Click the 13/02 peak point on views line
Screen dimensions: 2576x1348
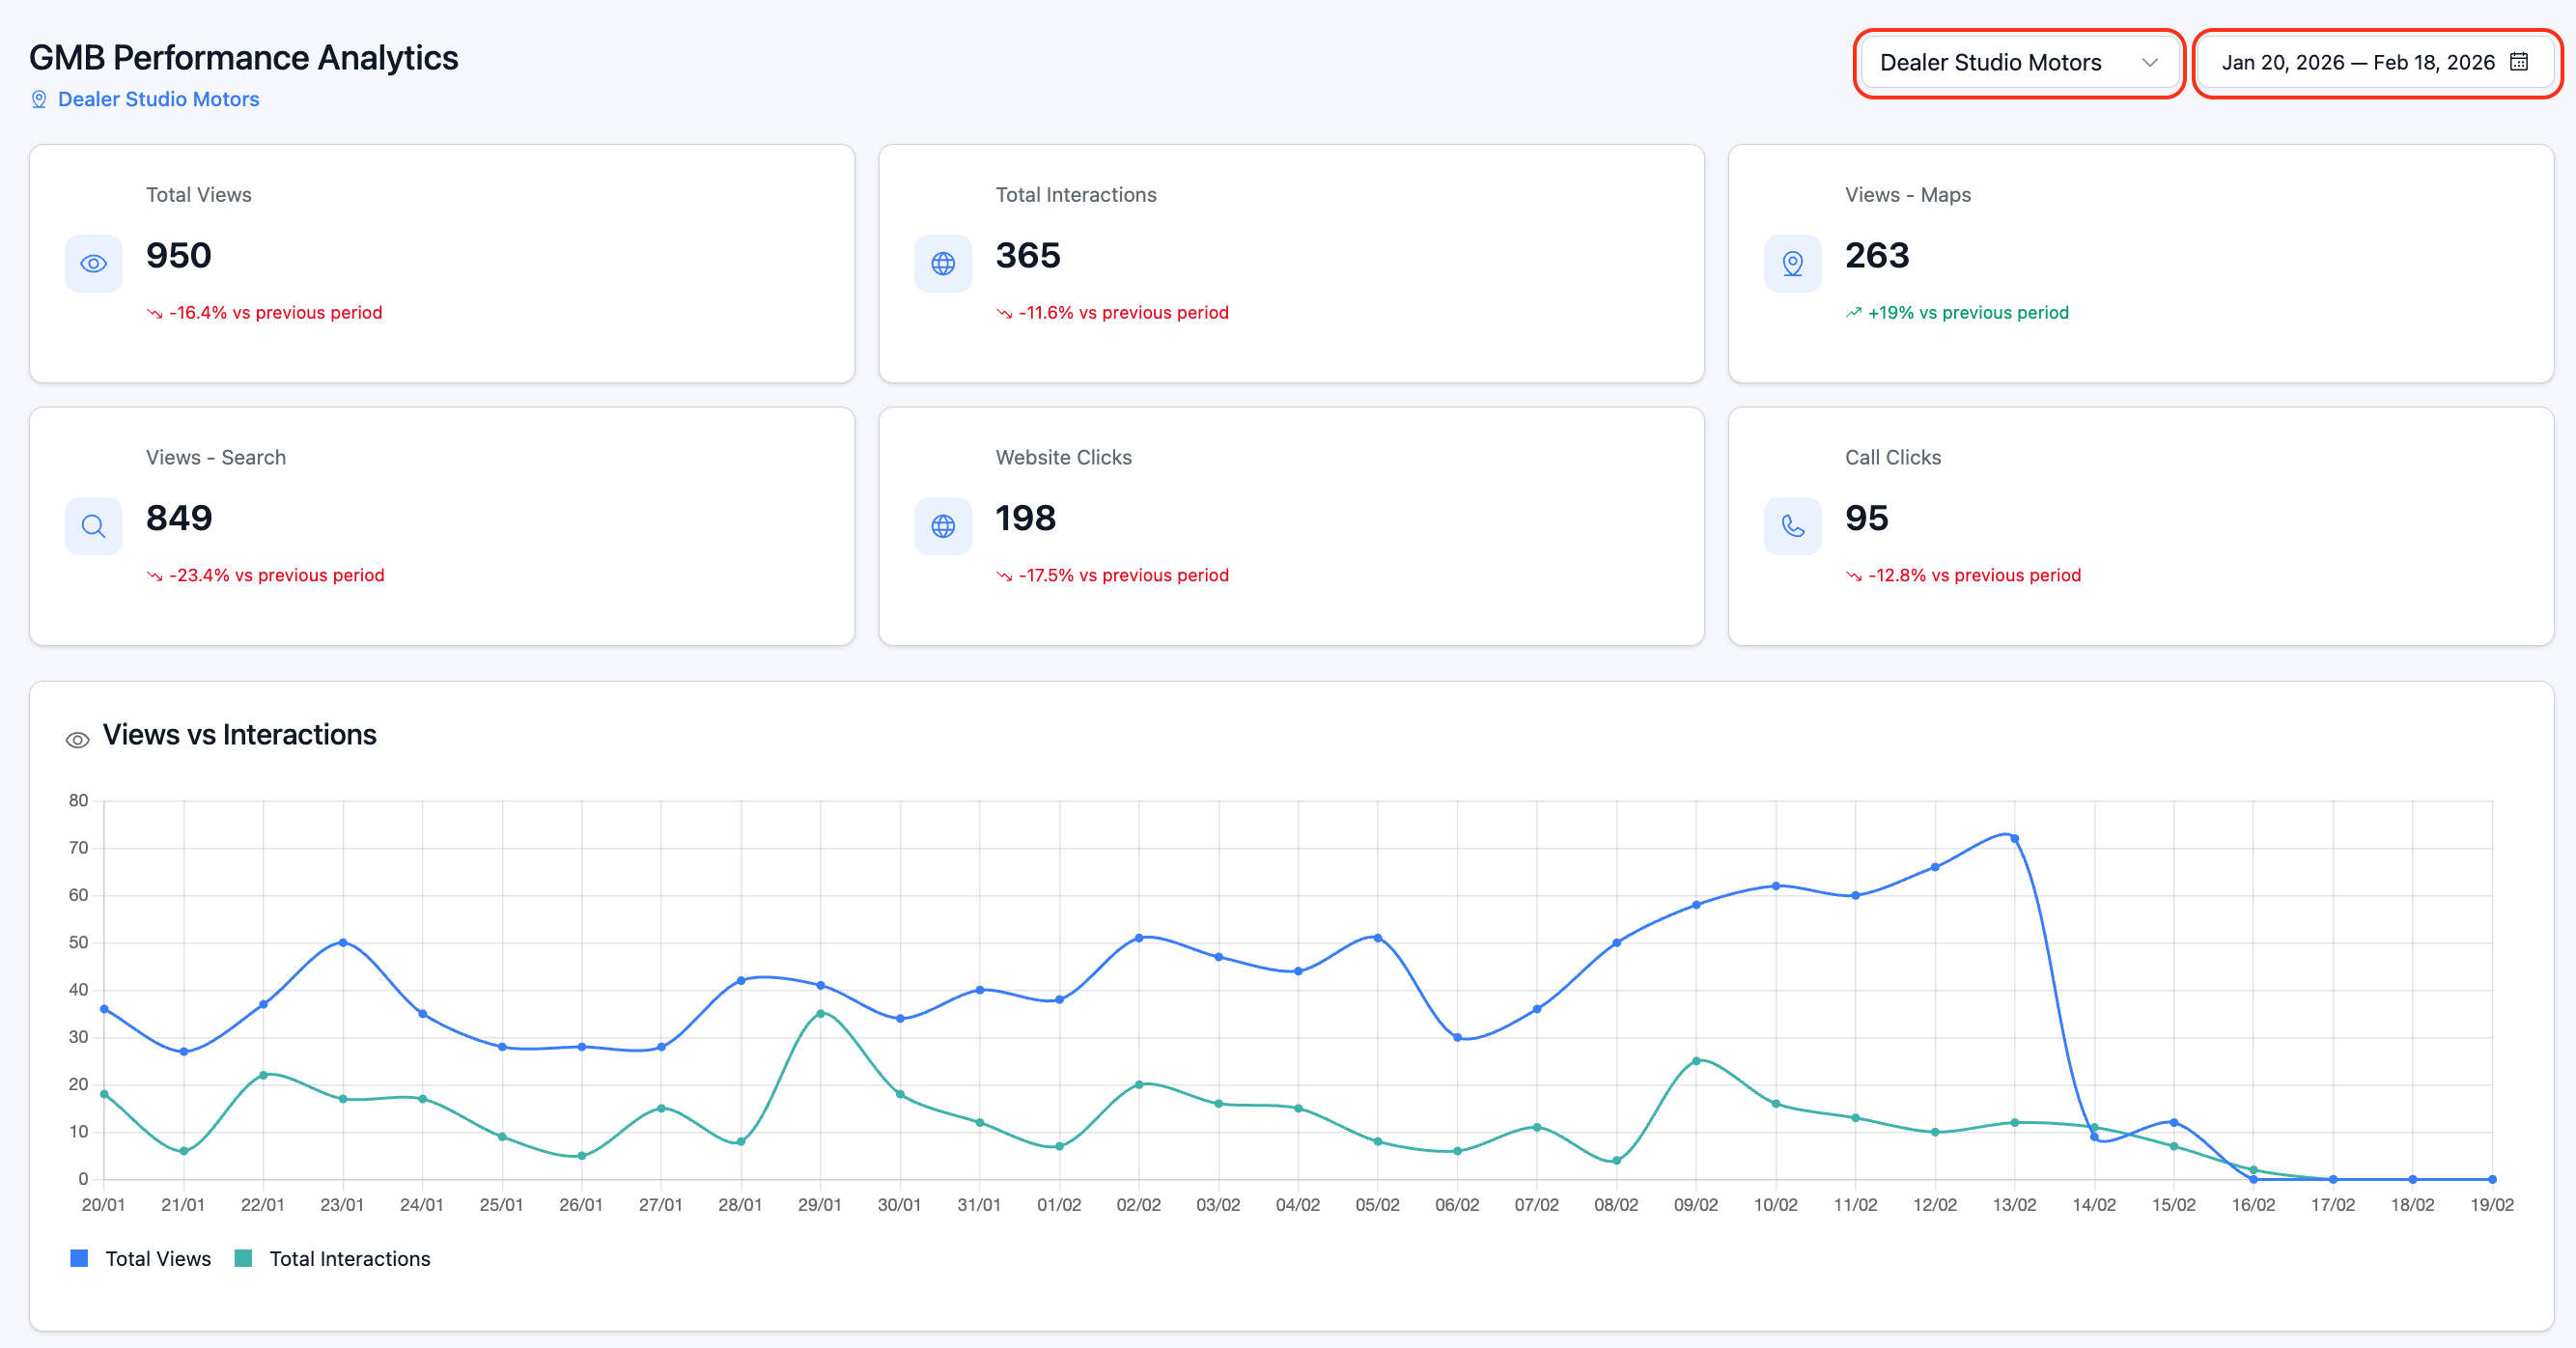point(2014,838)
